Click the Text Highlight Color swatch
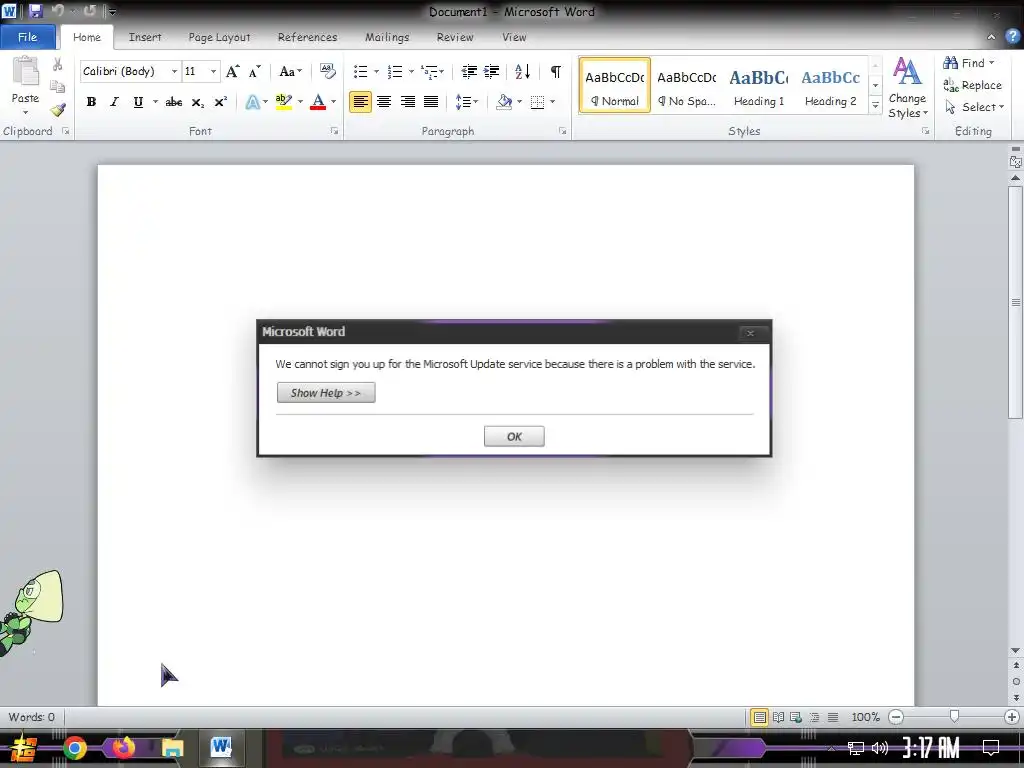This screenshot has height=768, width=1024. click(283, 102)
